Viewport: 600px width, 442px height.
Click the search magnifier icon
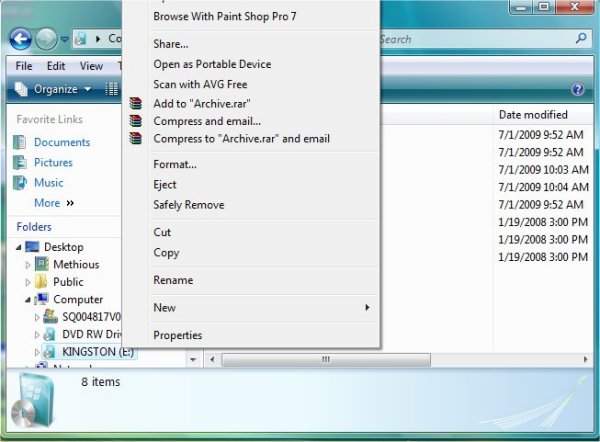click(581, 38)
